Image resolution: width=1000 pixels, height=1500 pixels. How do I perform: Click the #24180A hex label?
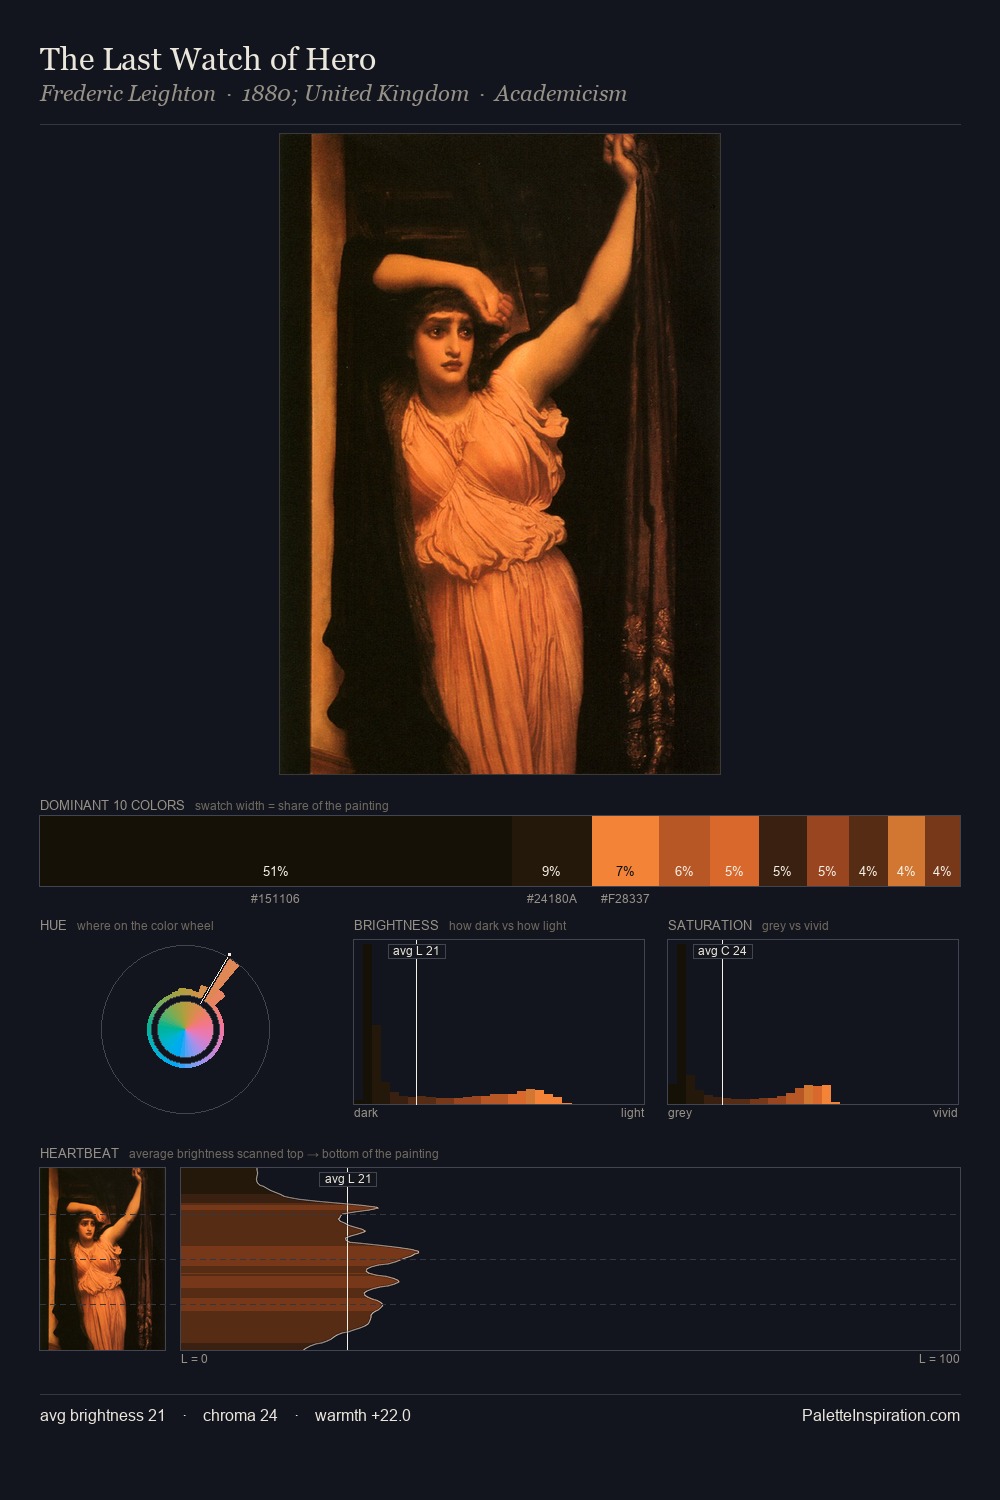tap(552, 899)
